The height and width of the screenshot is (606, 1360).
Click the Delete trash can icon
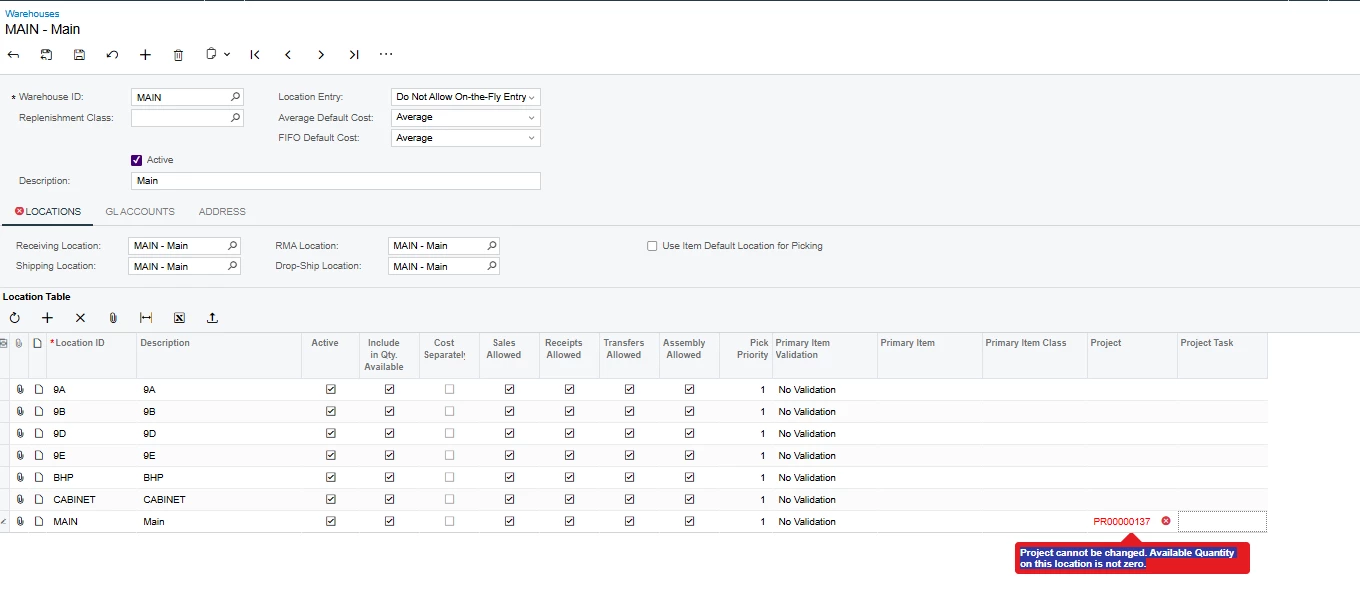178,55
